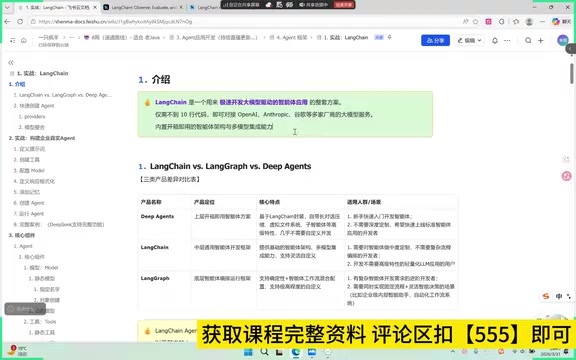The image size is (576, 360).
Task: Open the Copilot chat icon
Action: [x=556, y=22]
